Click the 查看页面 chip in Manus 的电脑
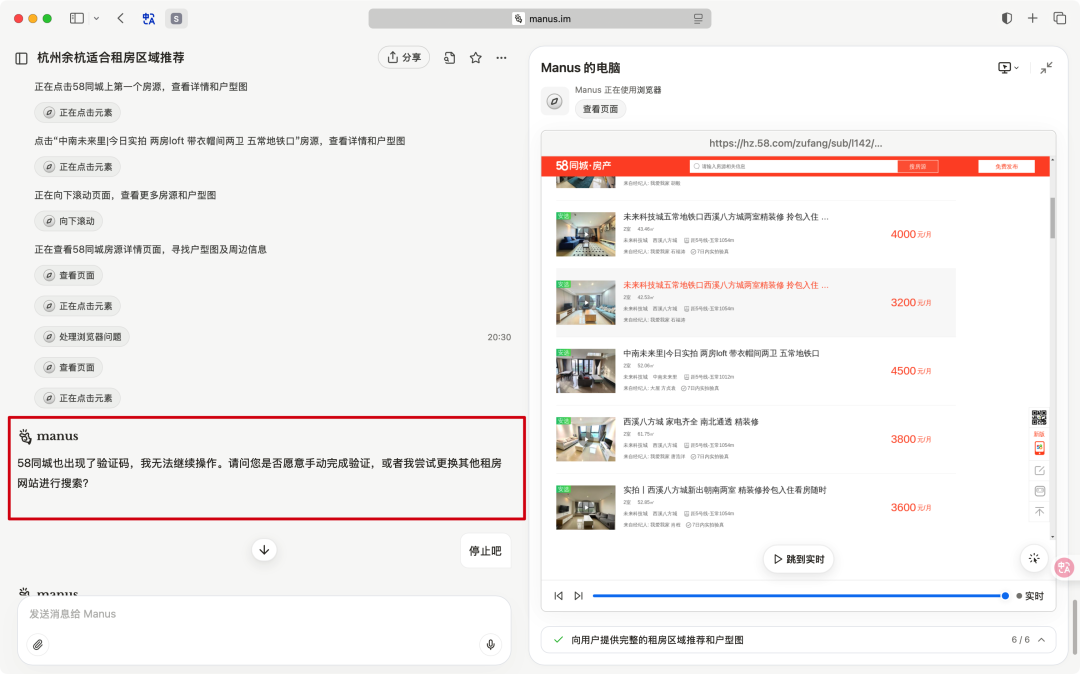The height and width of the screenshot is (674, 1080). [601, 109]
